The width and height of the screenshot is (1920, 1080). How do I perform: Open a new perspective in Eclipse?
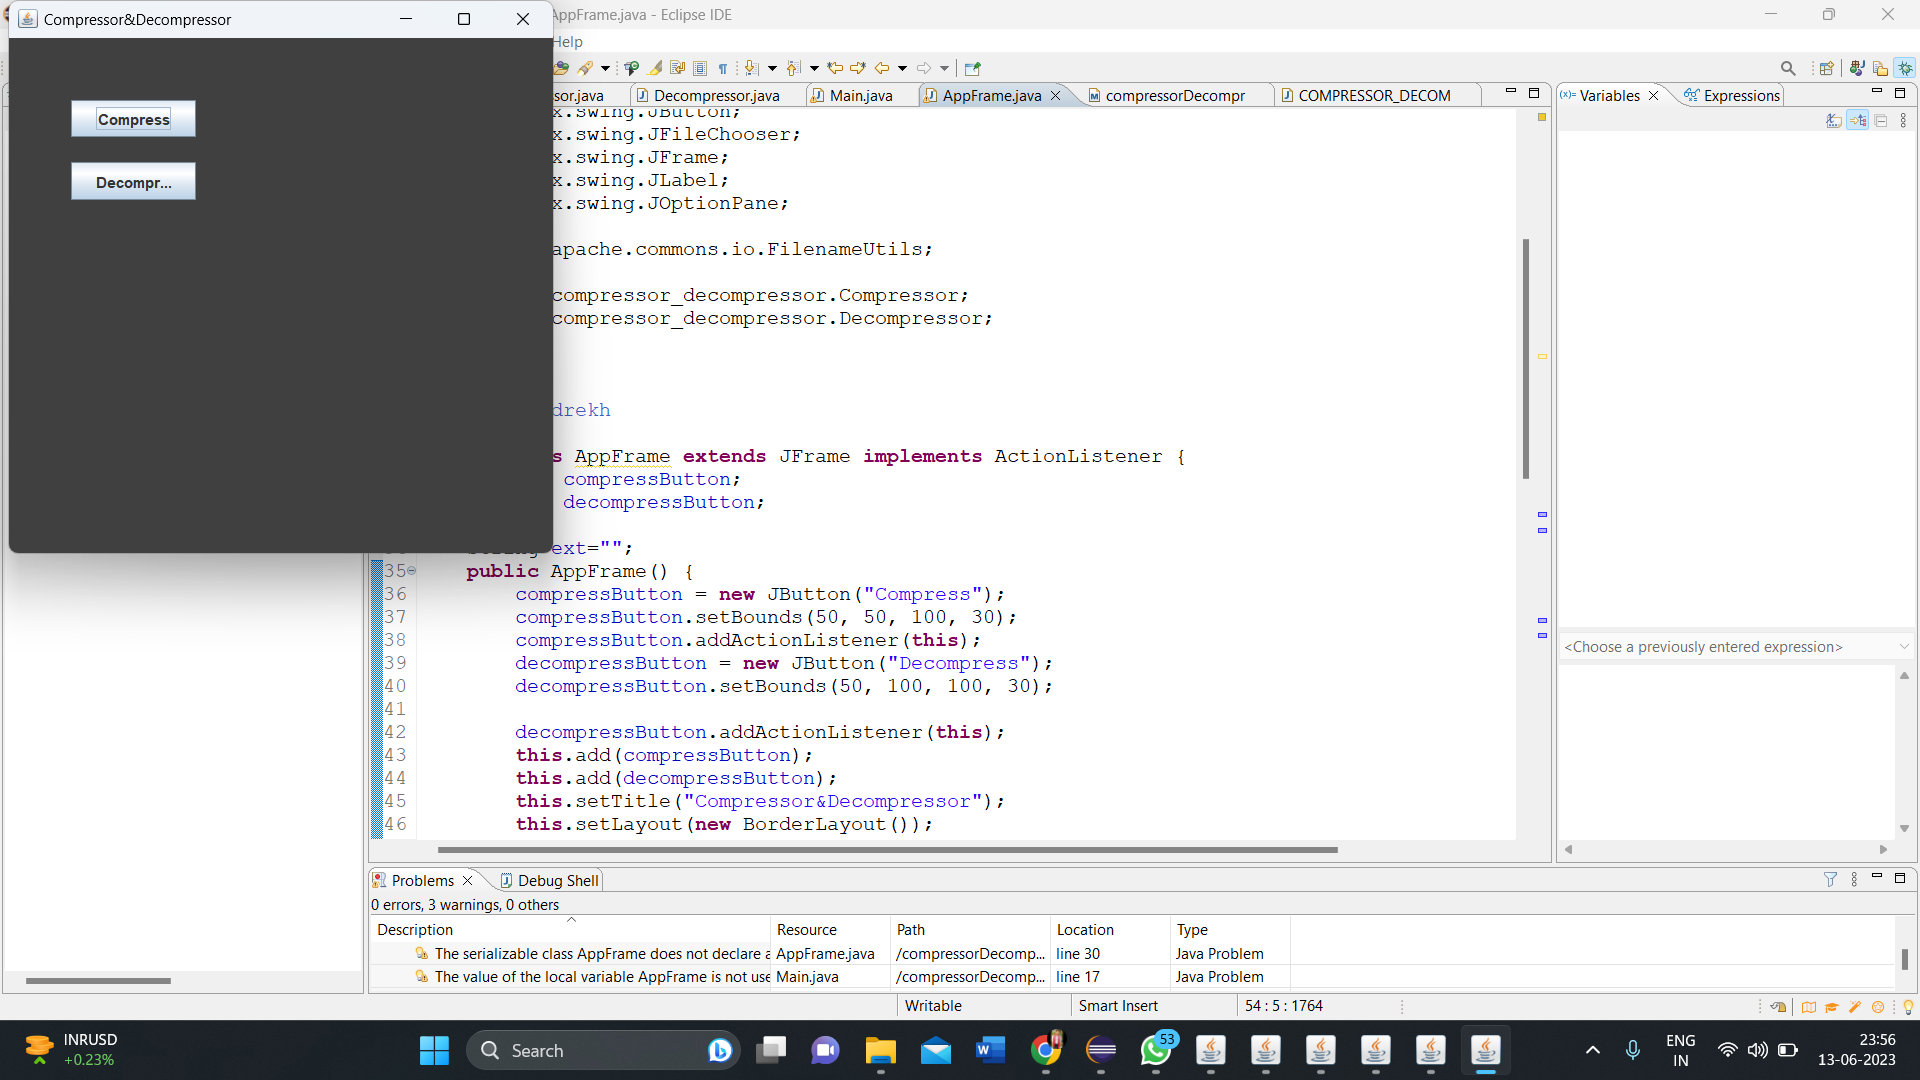[x=1826, y=70]
